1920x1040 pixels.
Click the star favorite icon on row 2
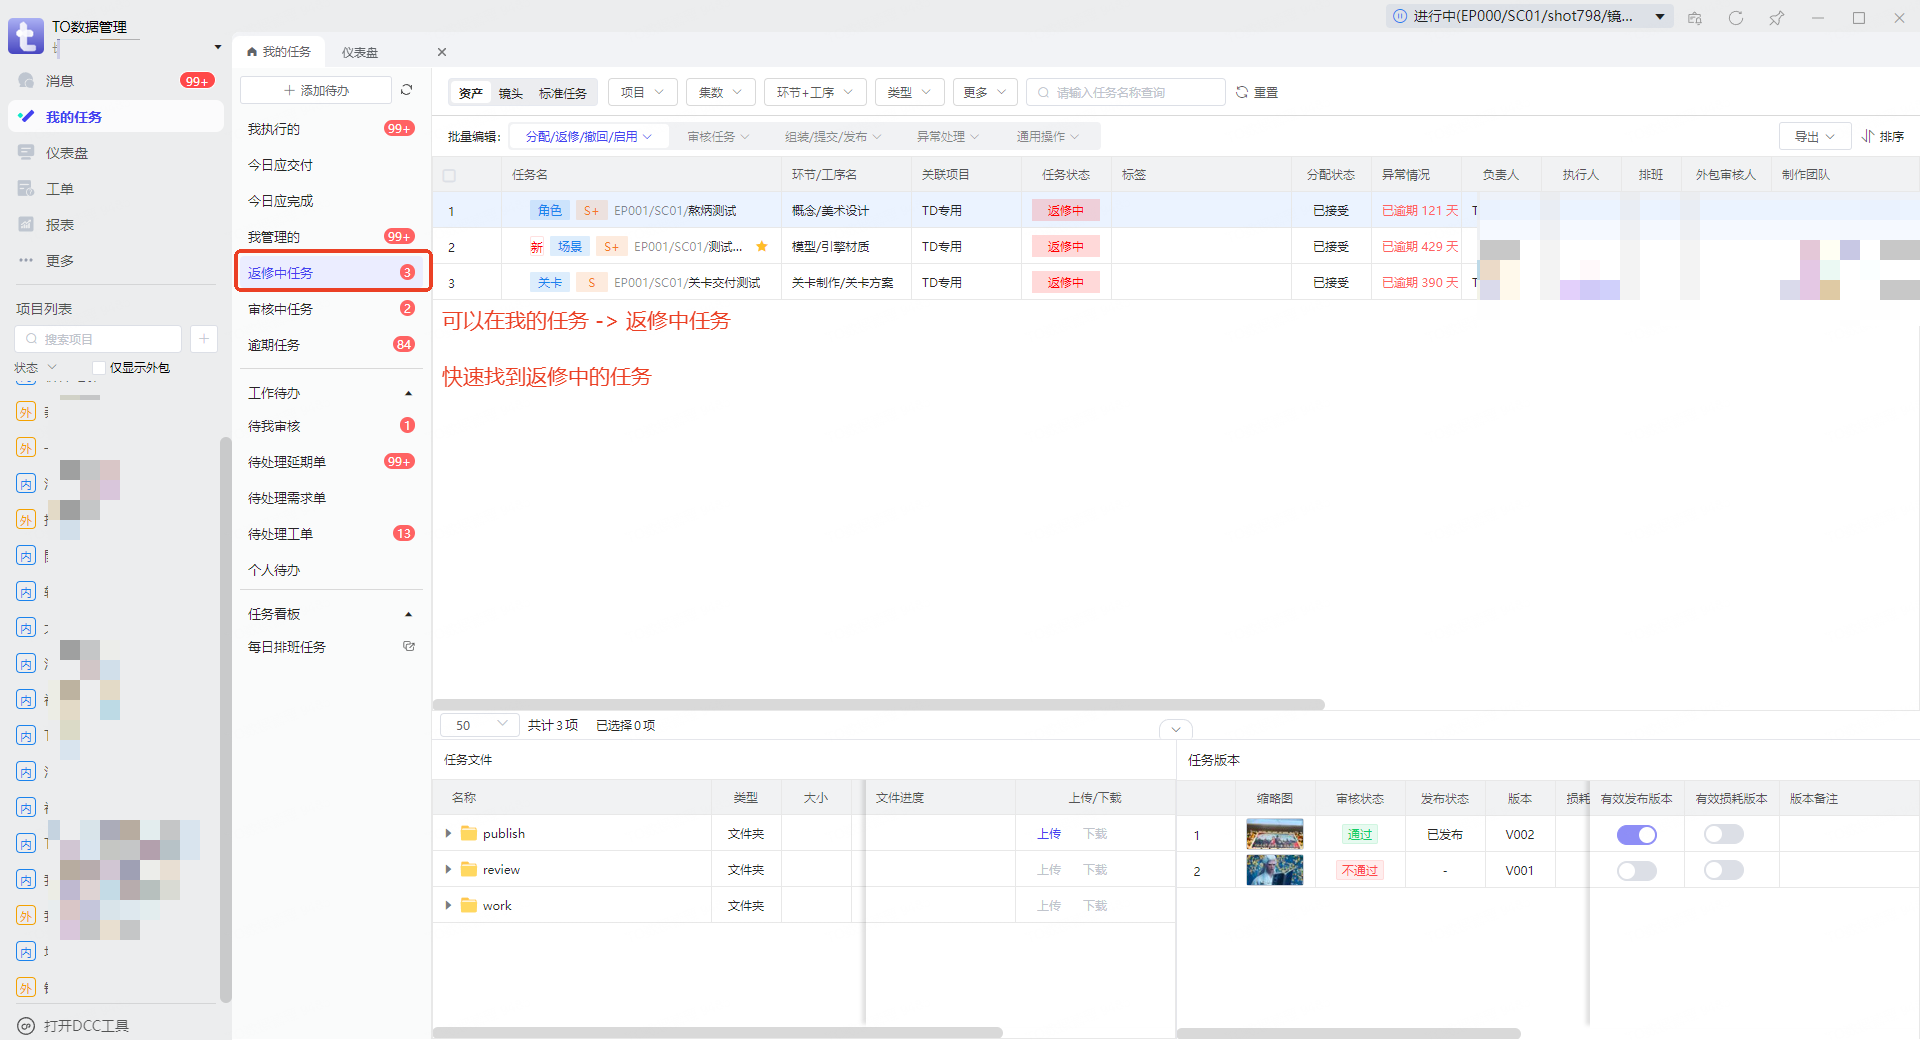(762, 246)
